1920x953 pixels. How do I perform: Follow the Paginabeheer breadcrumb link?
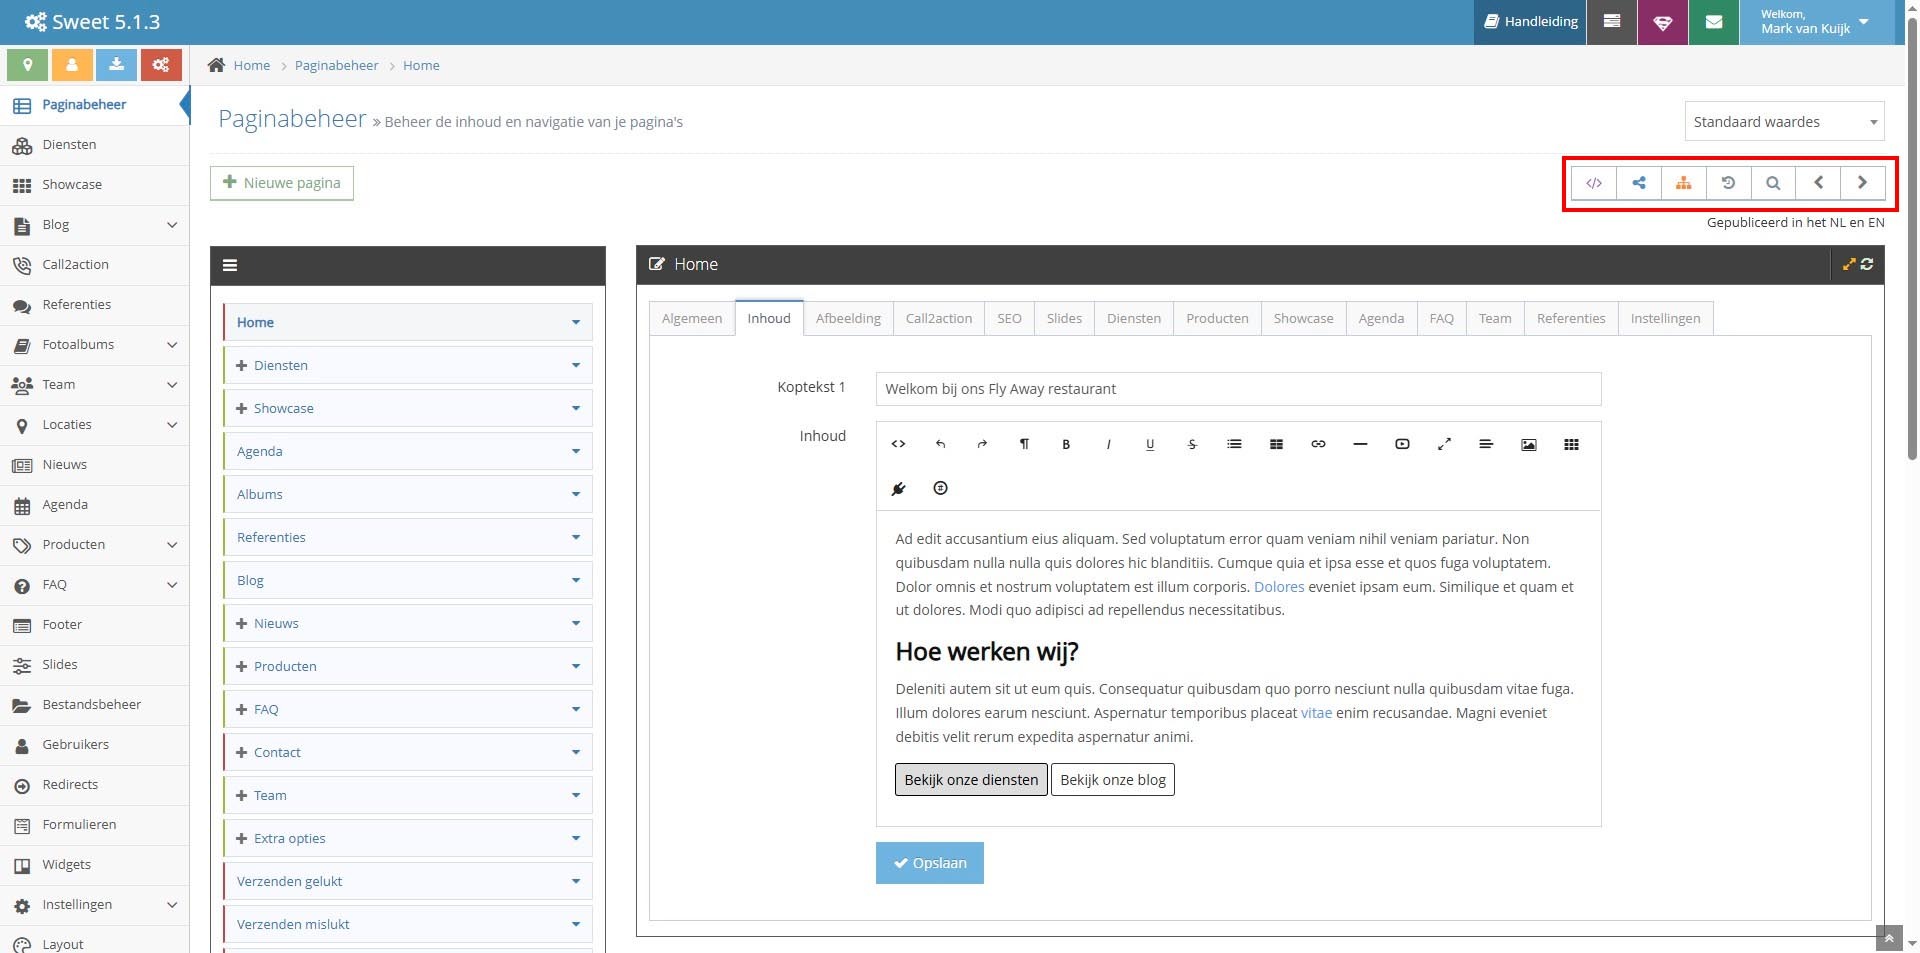(336, 65)
